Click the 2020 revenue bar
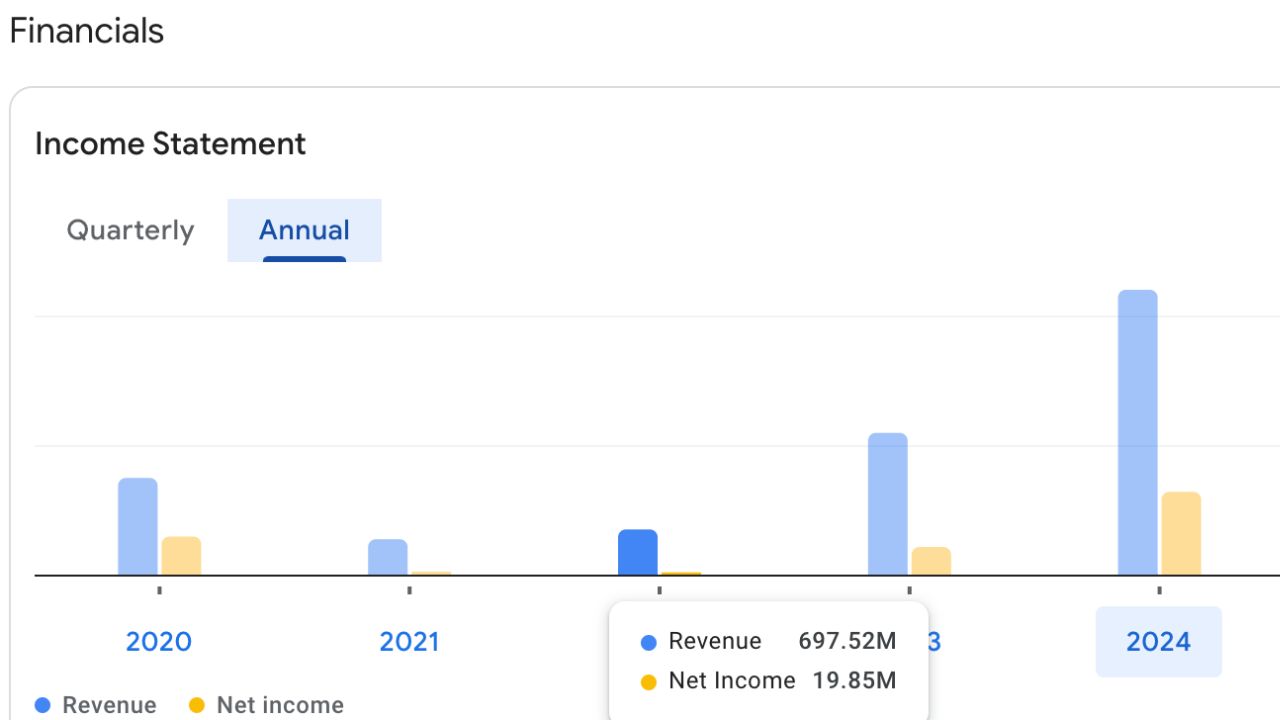The image size is (1280, 720). (138, 527)
